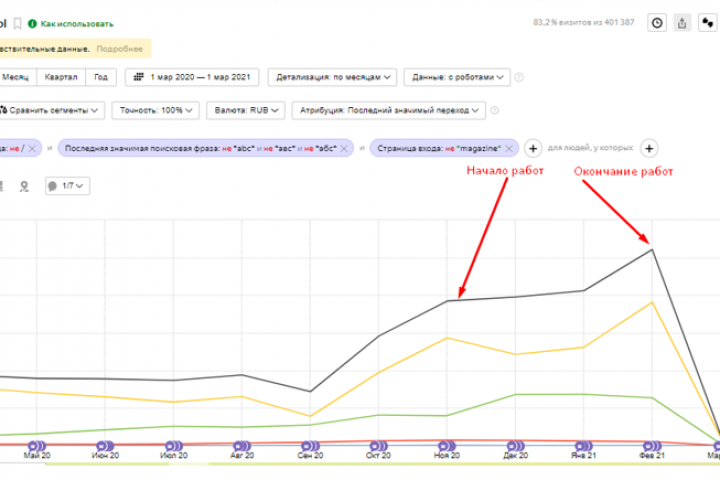Image resolution: width=720 pixels, height=480 pixels.
Task: Edit the 'Последняя значимая поисковая фраза' filter
Action: pos(201,148)
